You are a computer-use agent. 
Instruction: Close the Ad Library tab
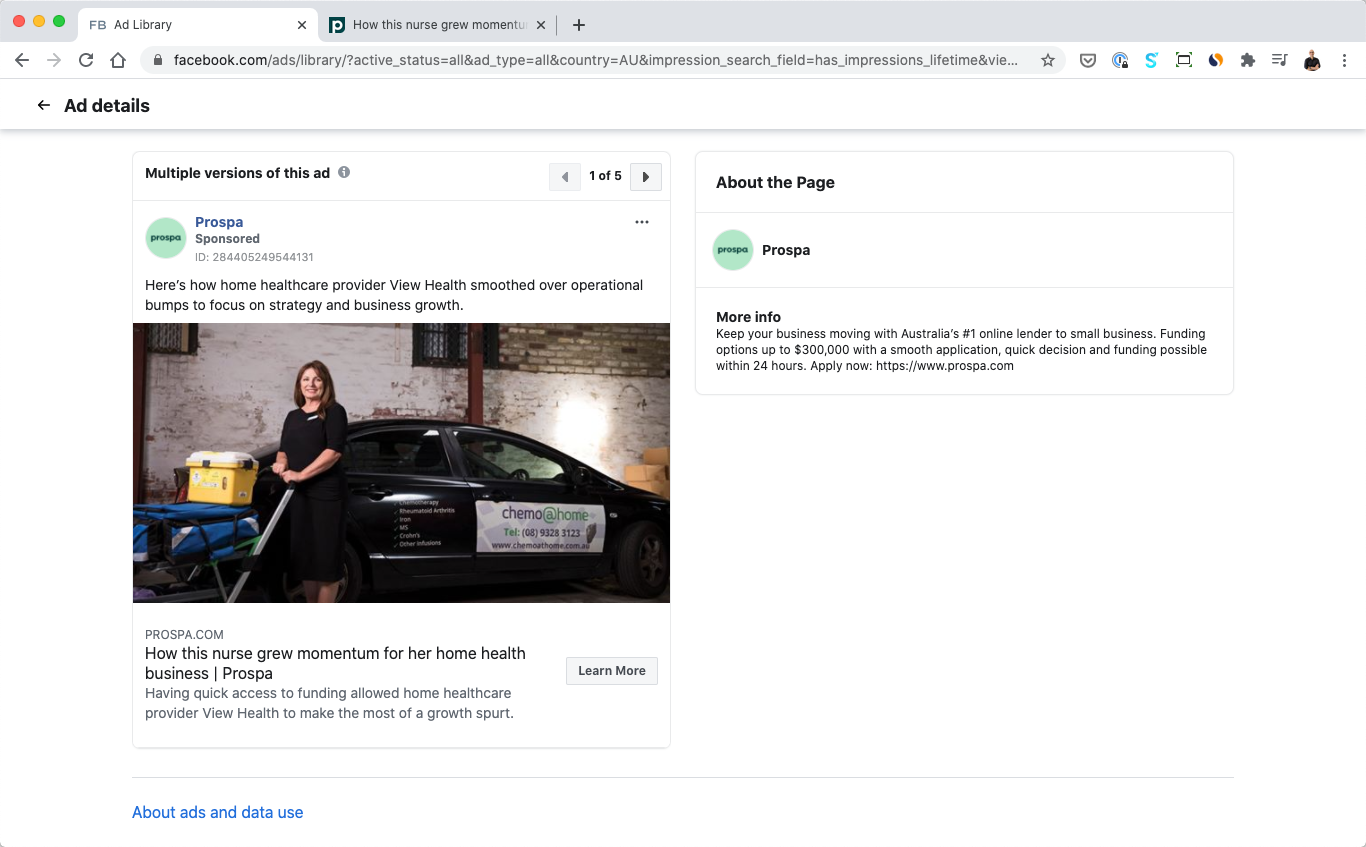coord(302,25)
